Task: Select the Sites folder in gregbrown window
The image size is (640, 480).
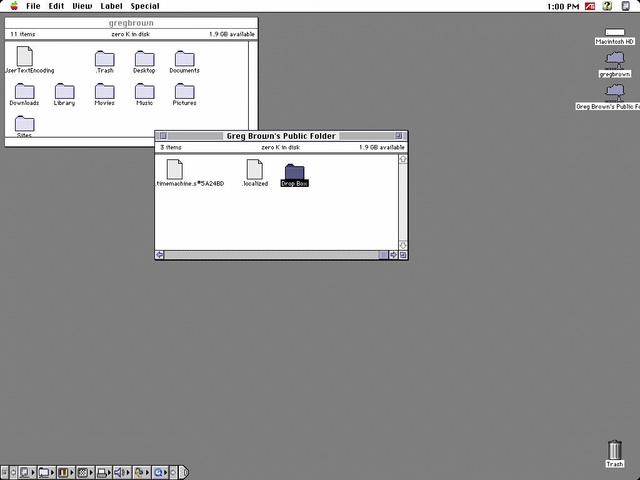Action: point(24,126)
